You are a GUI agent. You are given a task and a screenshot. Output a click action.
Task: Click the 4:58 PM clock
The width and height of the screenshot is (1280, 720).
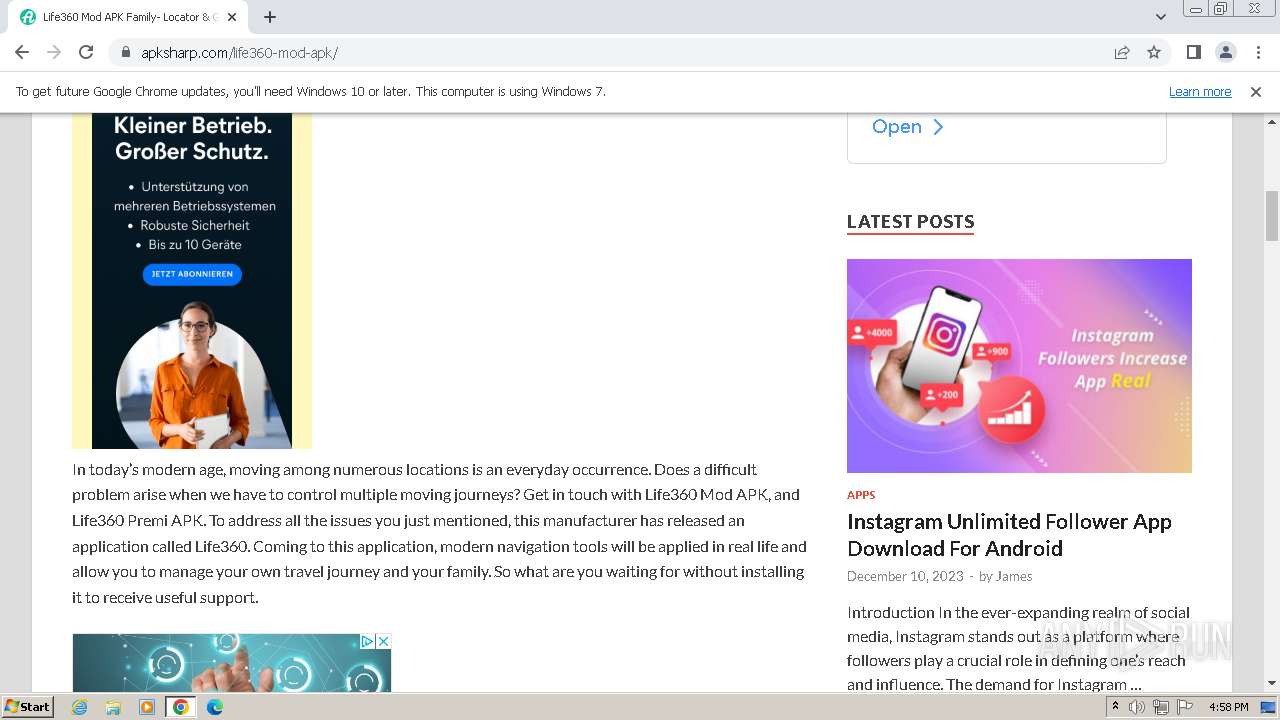pyautogui.click(x=1228, y=707)
